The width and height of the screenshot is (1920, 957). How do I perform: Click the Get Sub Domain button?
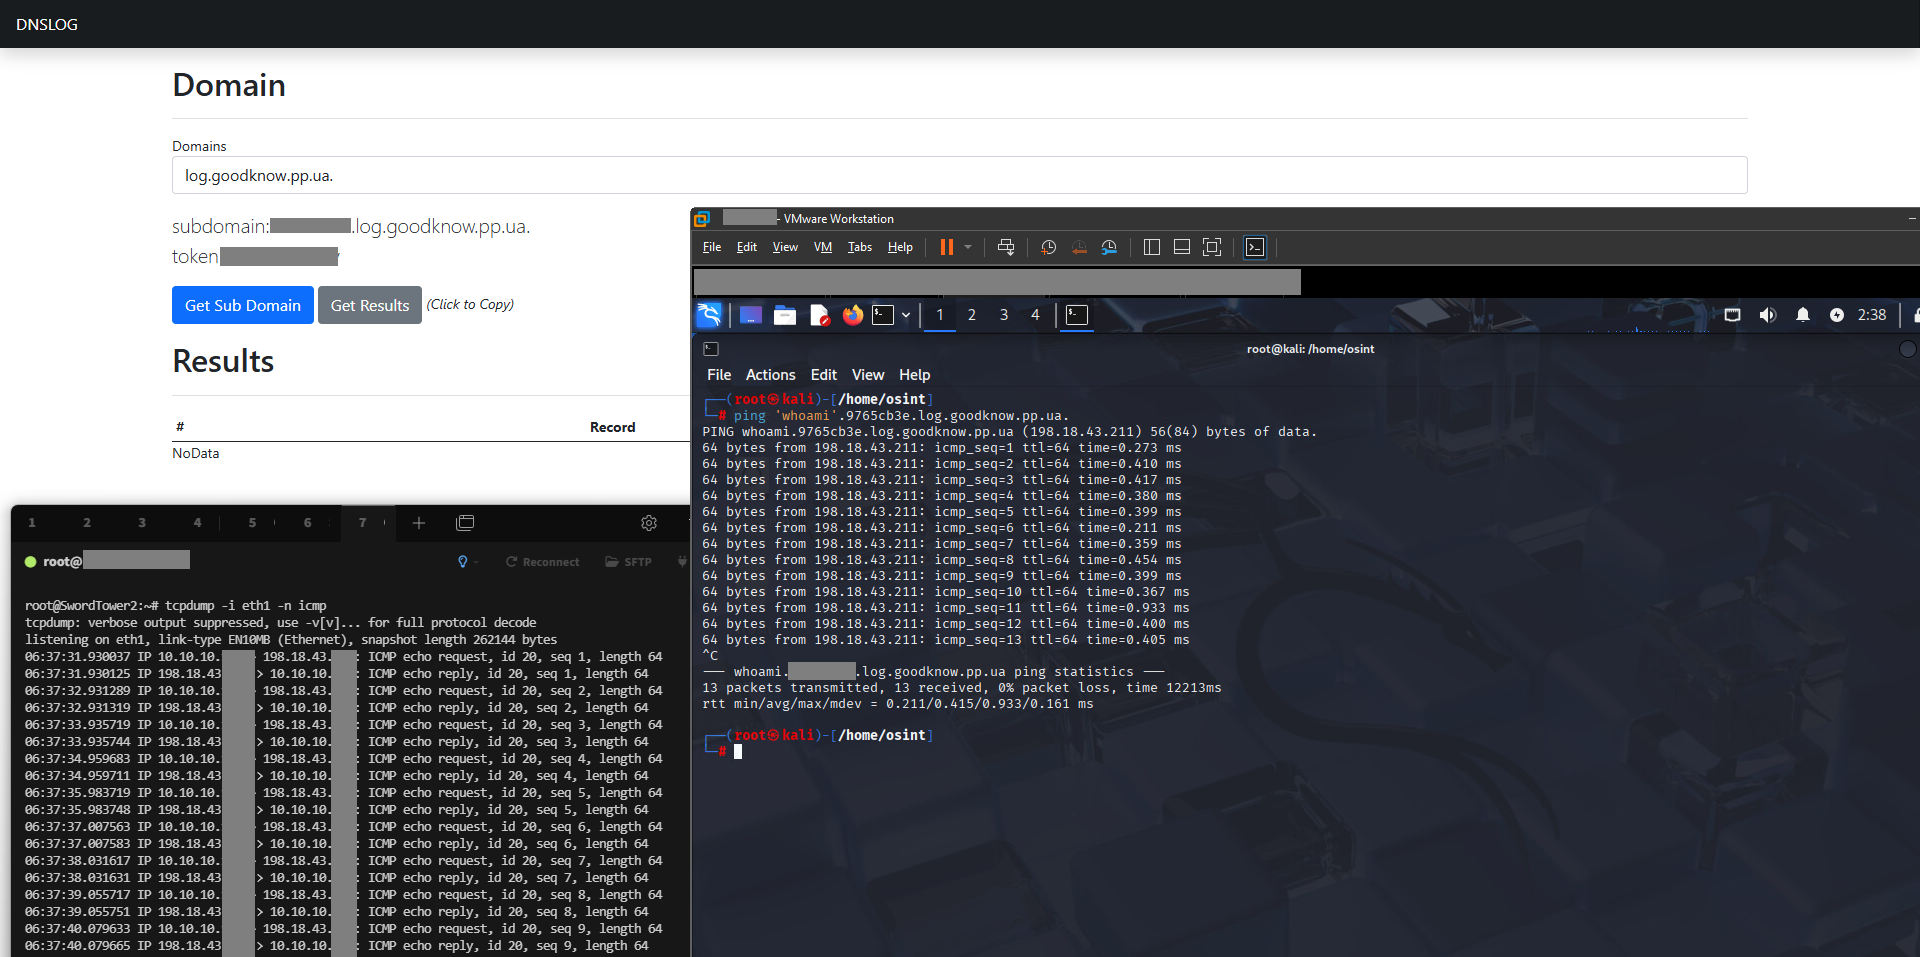[243, 305]
